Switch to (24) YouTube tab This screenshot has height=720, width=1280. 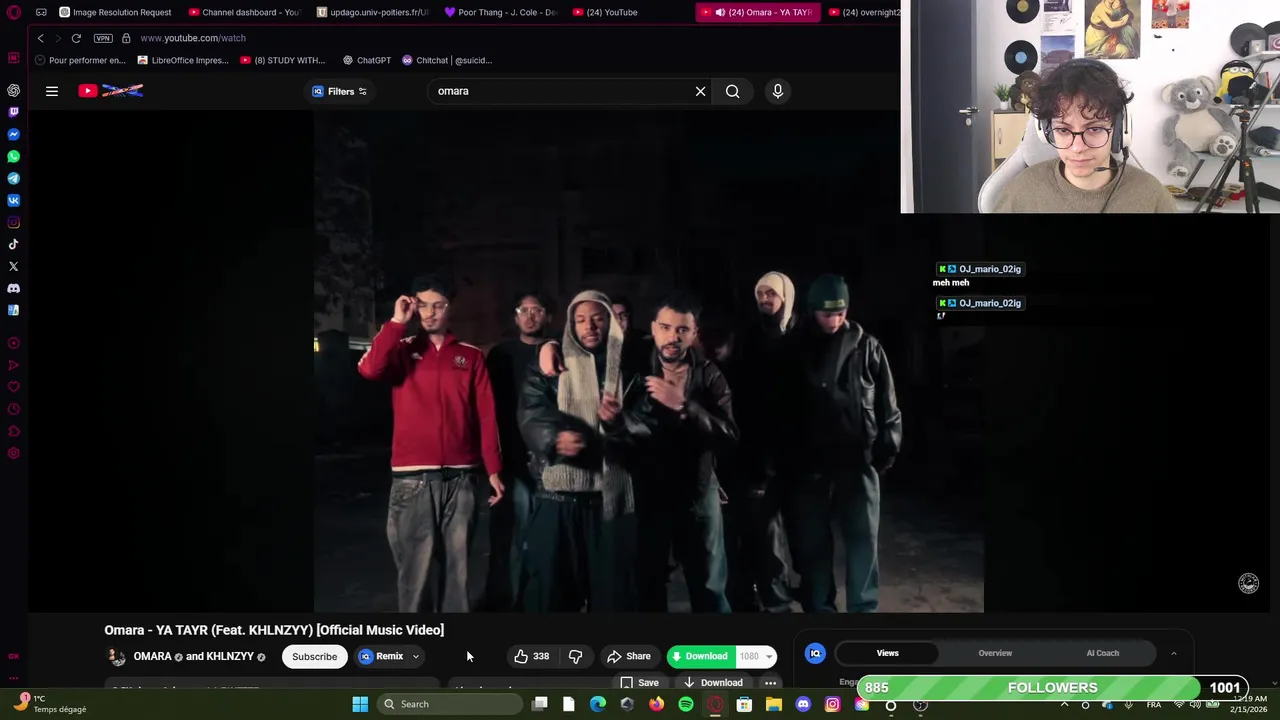pos(606,12)
